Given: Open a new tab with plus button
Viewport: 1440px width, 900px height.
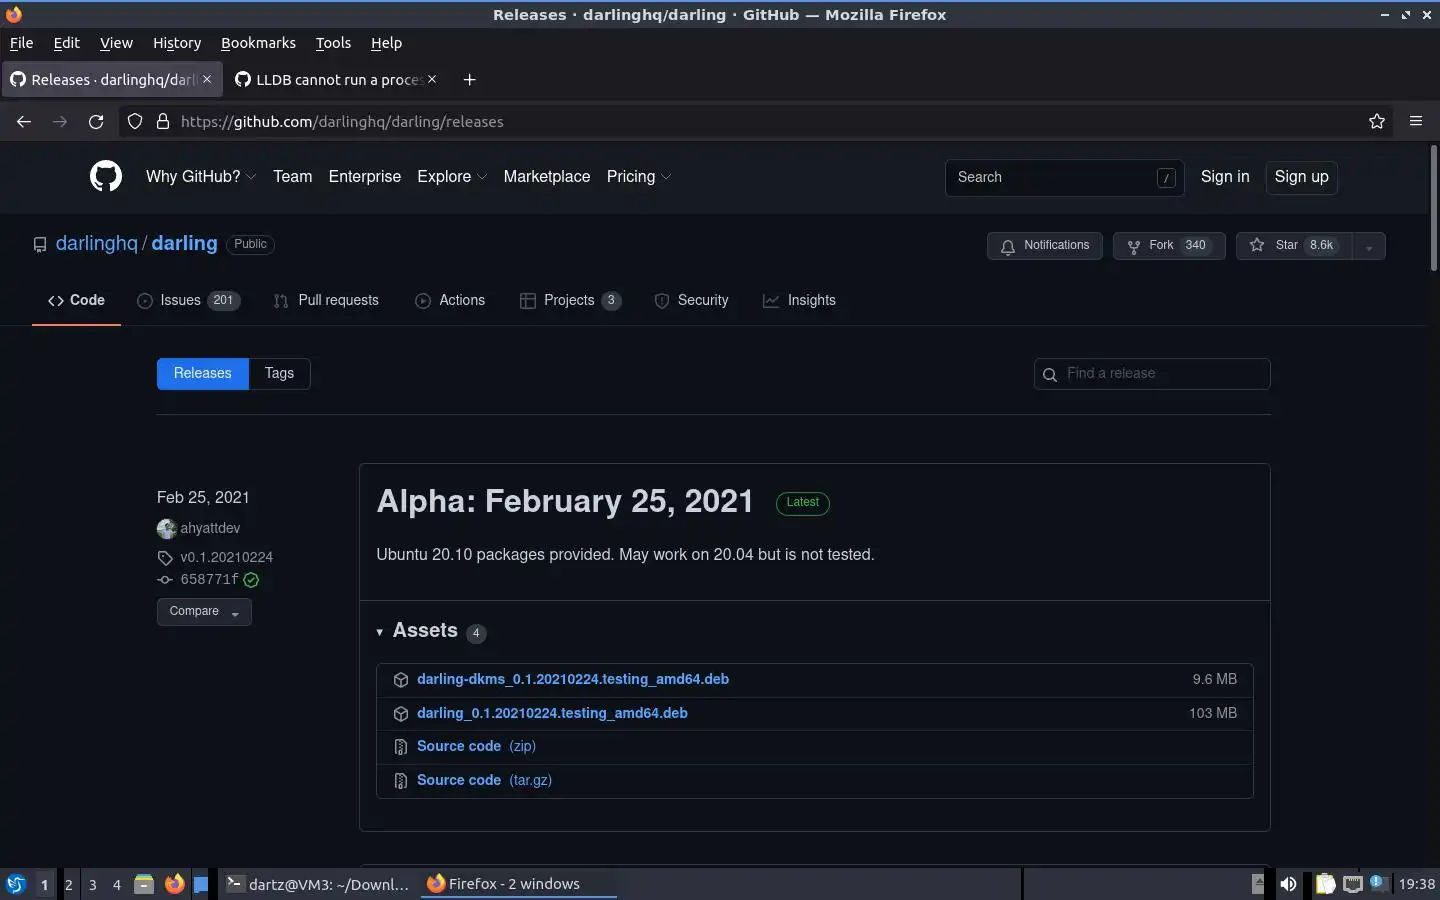Looking at the screenshot, I should tap(469, 79).
